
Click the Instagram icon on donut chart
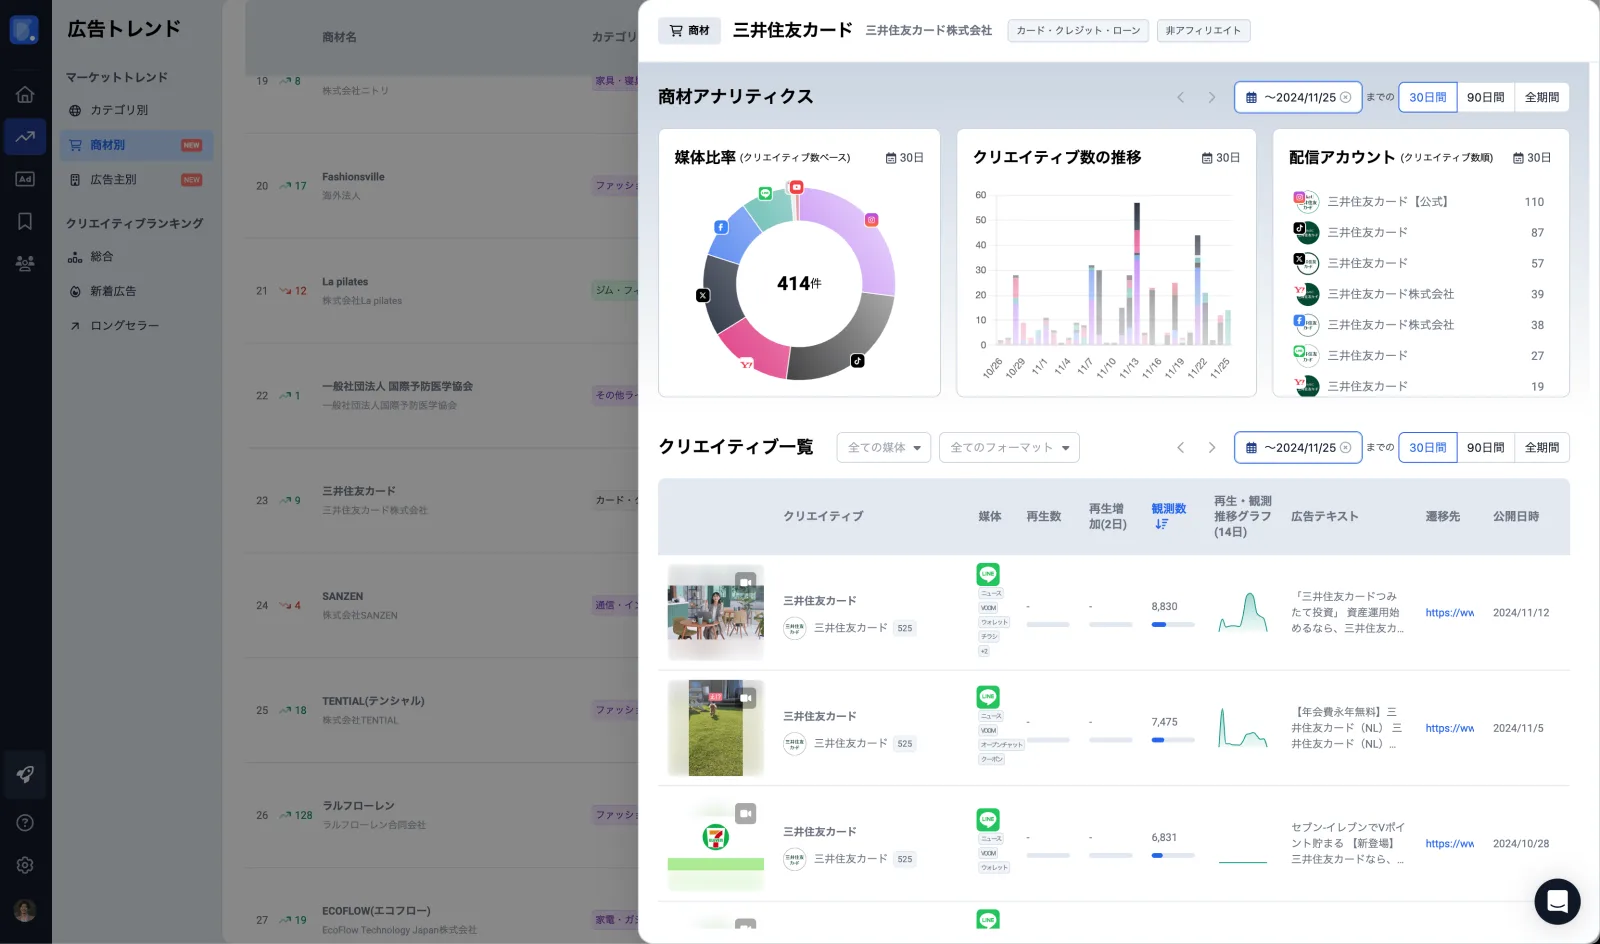[871, 220]
